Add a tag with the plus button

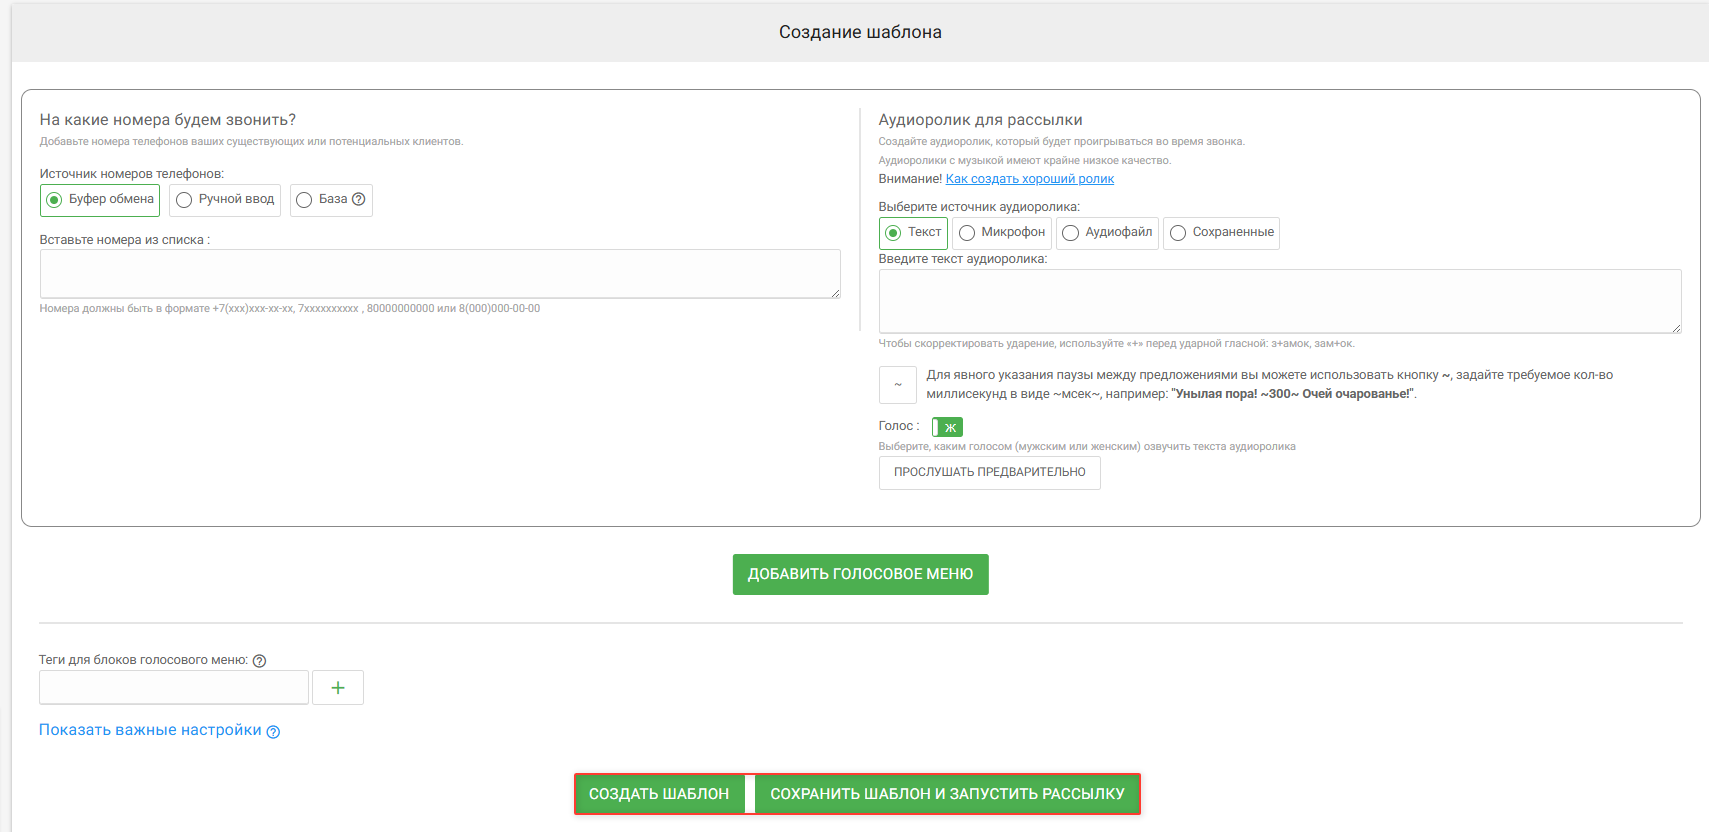(x=338, y=688)
